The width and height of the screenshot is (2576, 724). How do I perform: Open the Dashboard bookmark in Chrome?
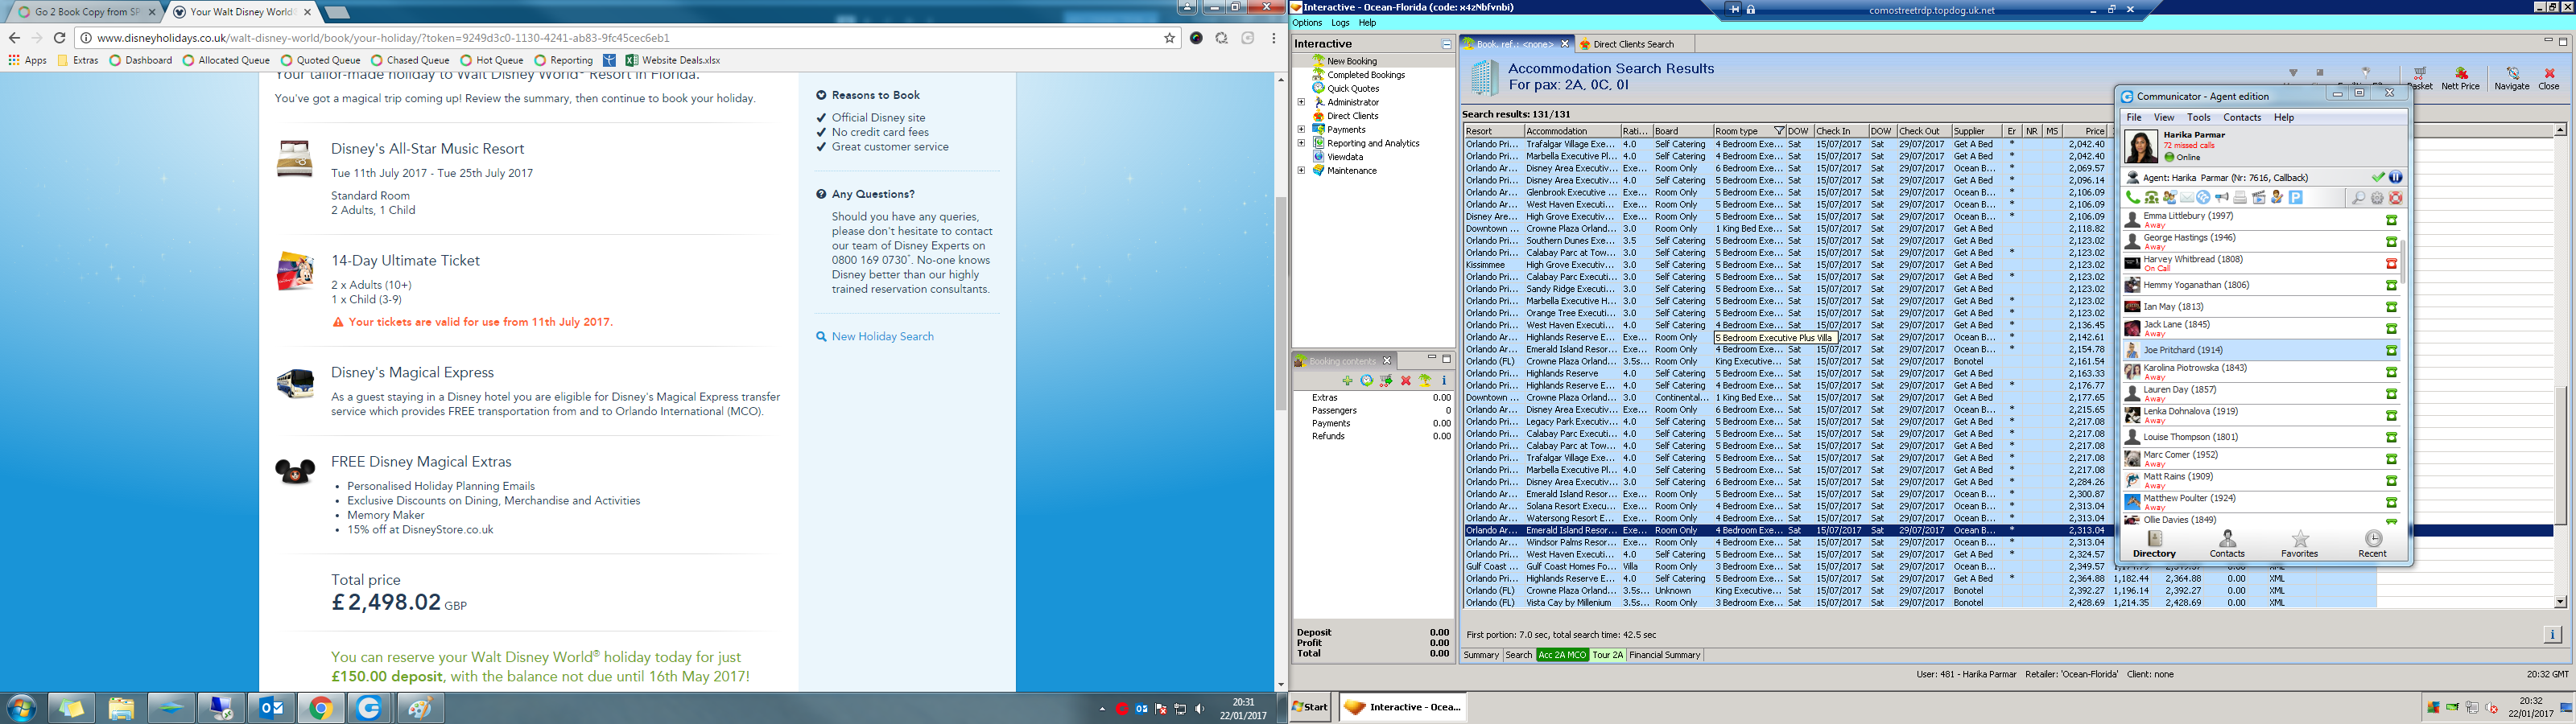tap(141, 60)
